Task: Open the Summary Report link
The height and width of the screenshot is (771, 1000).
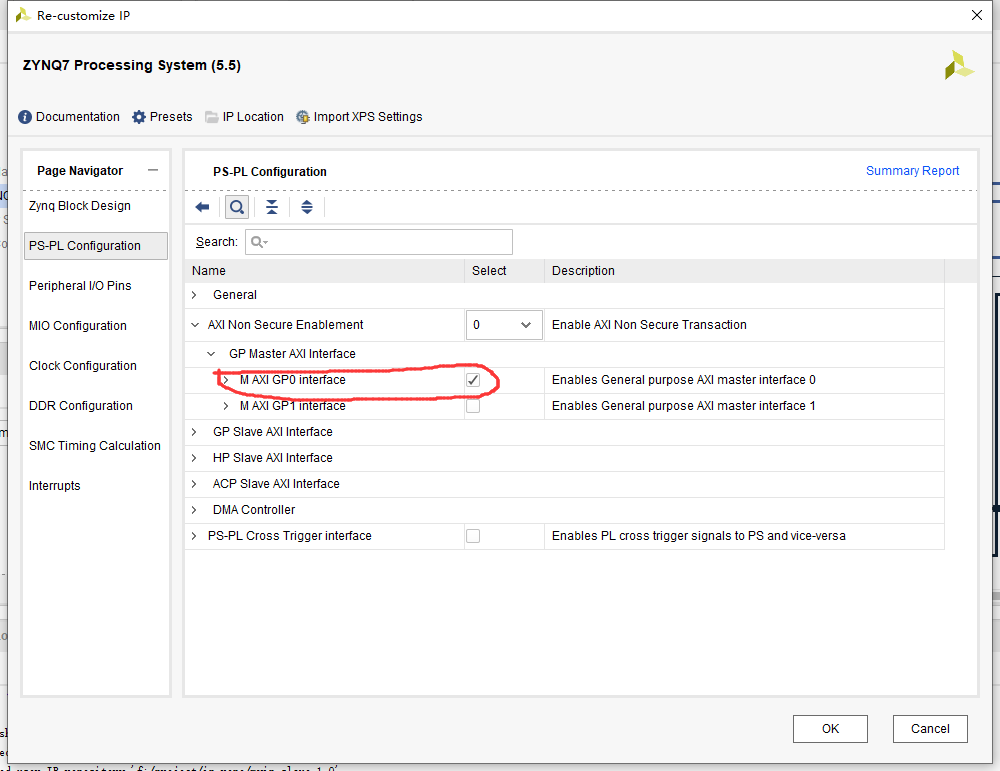Action: (912, 171)
